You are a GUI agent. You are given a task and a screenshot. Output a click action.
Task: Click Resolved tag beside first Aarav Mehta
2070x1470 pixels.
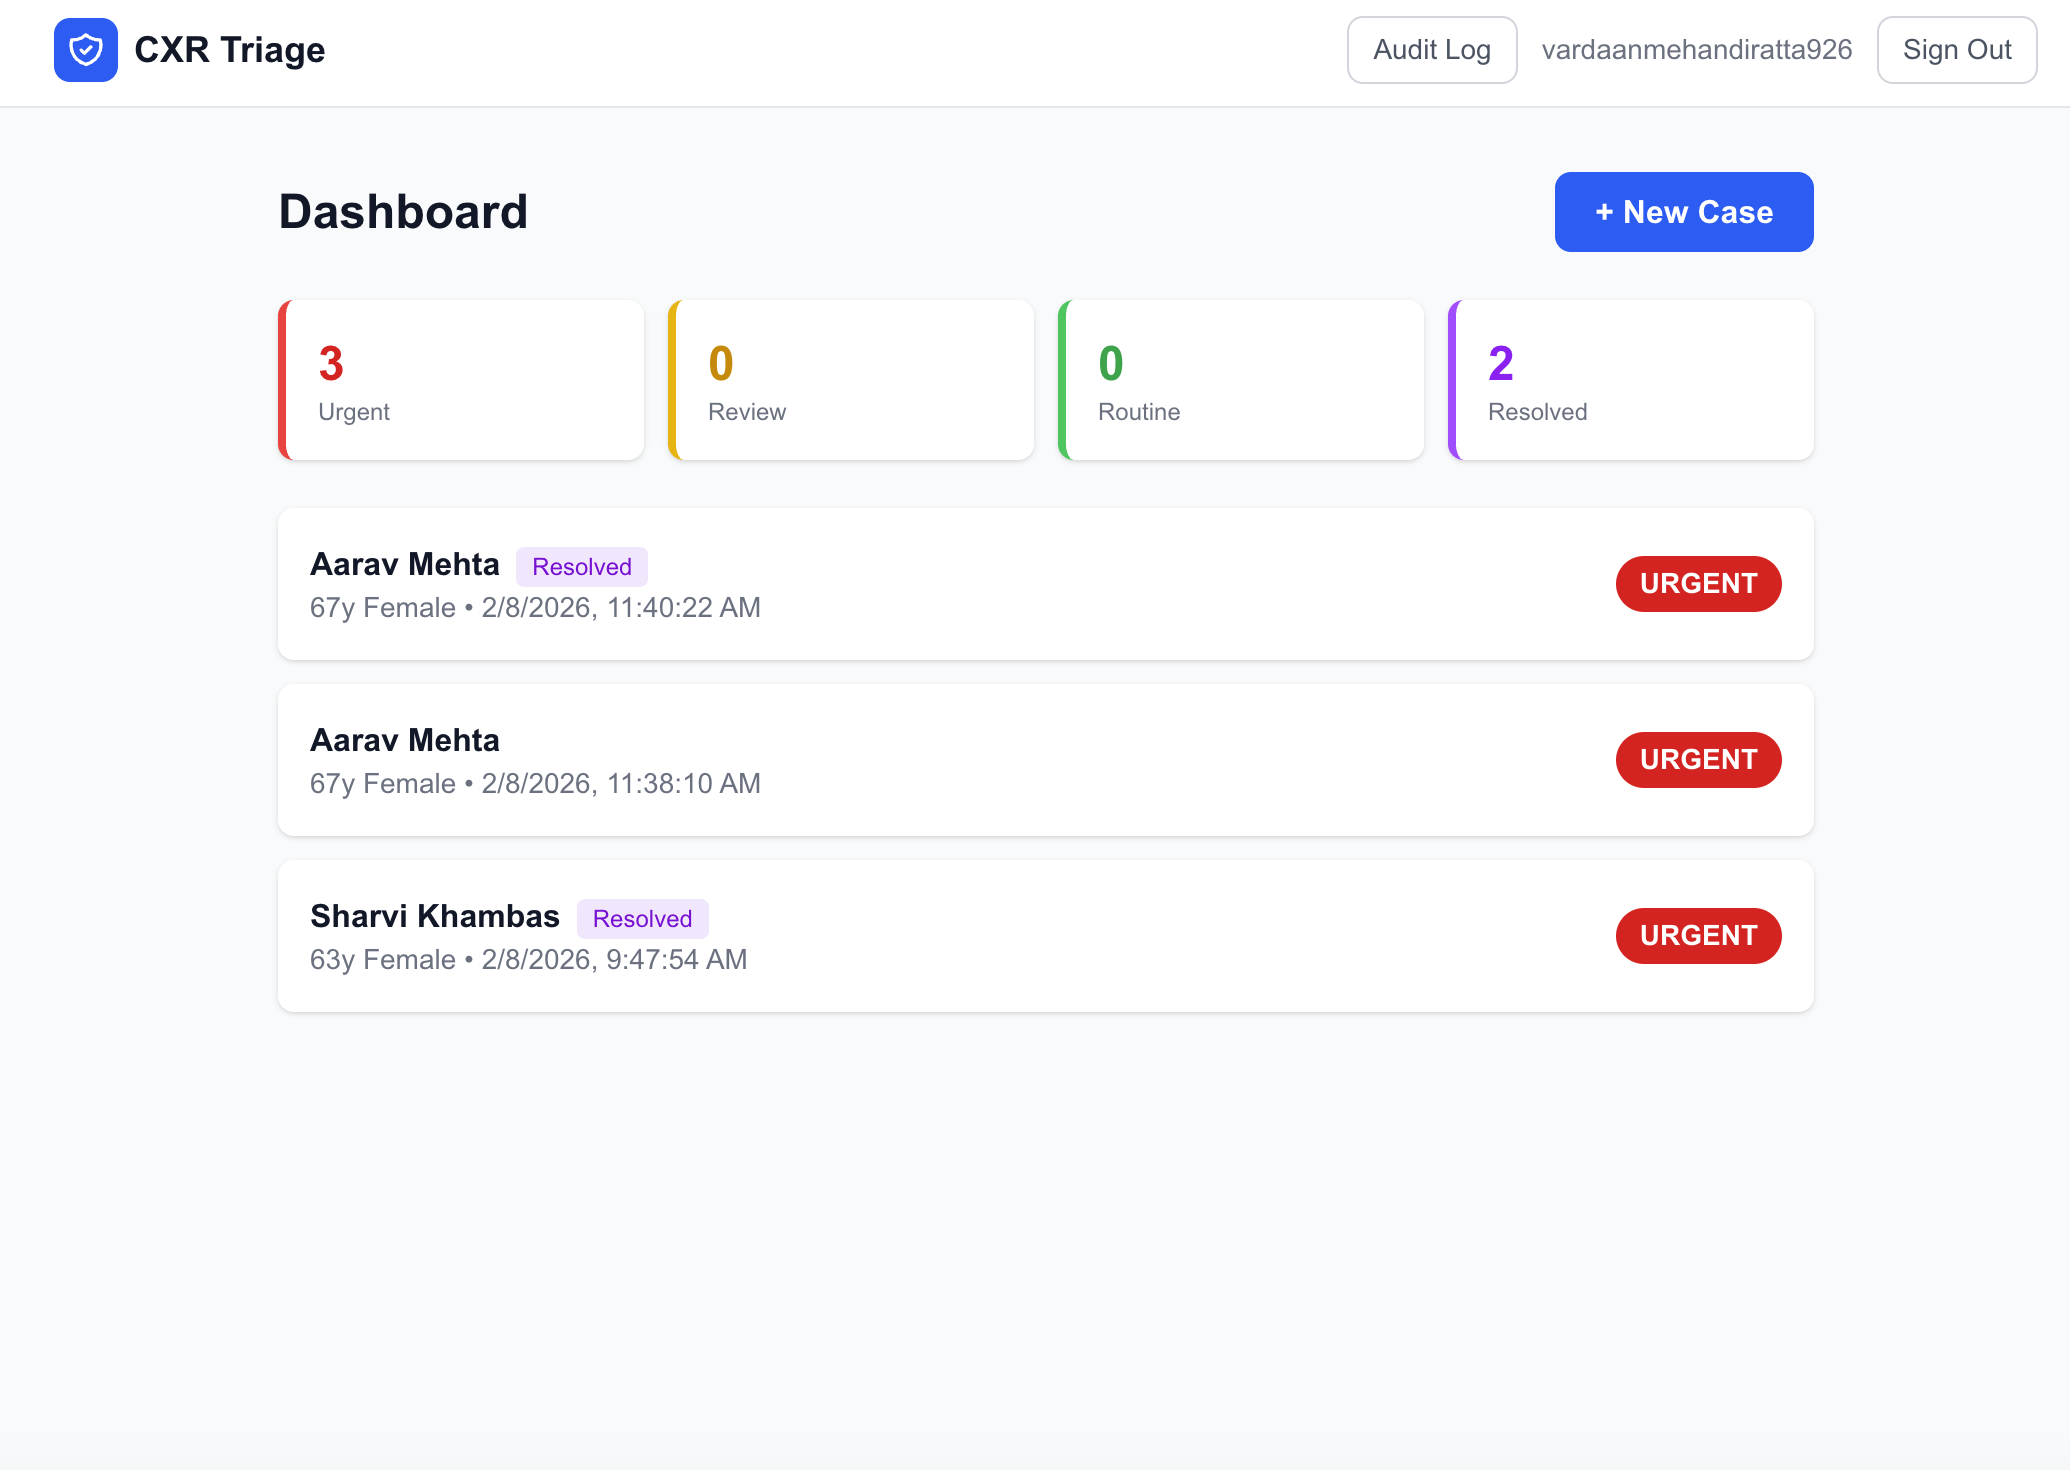tap(581, 567)
